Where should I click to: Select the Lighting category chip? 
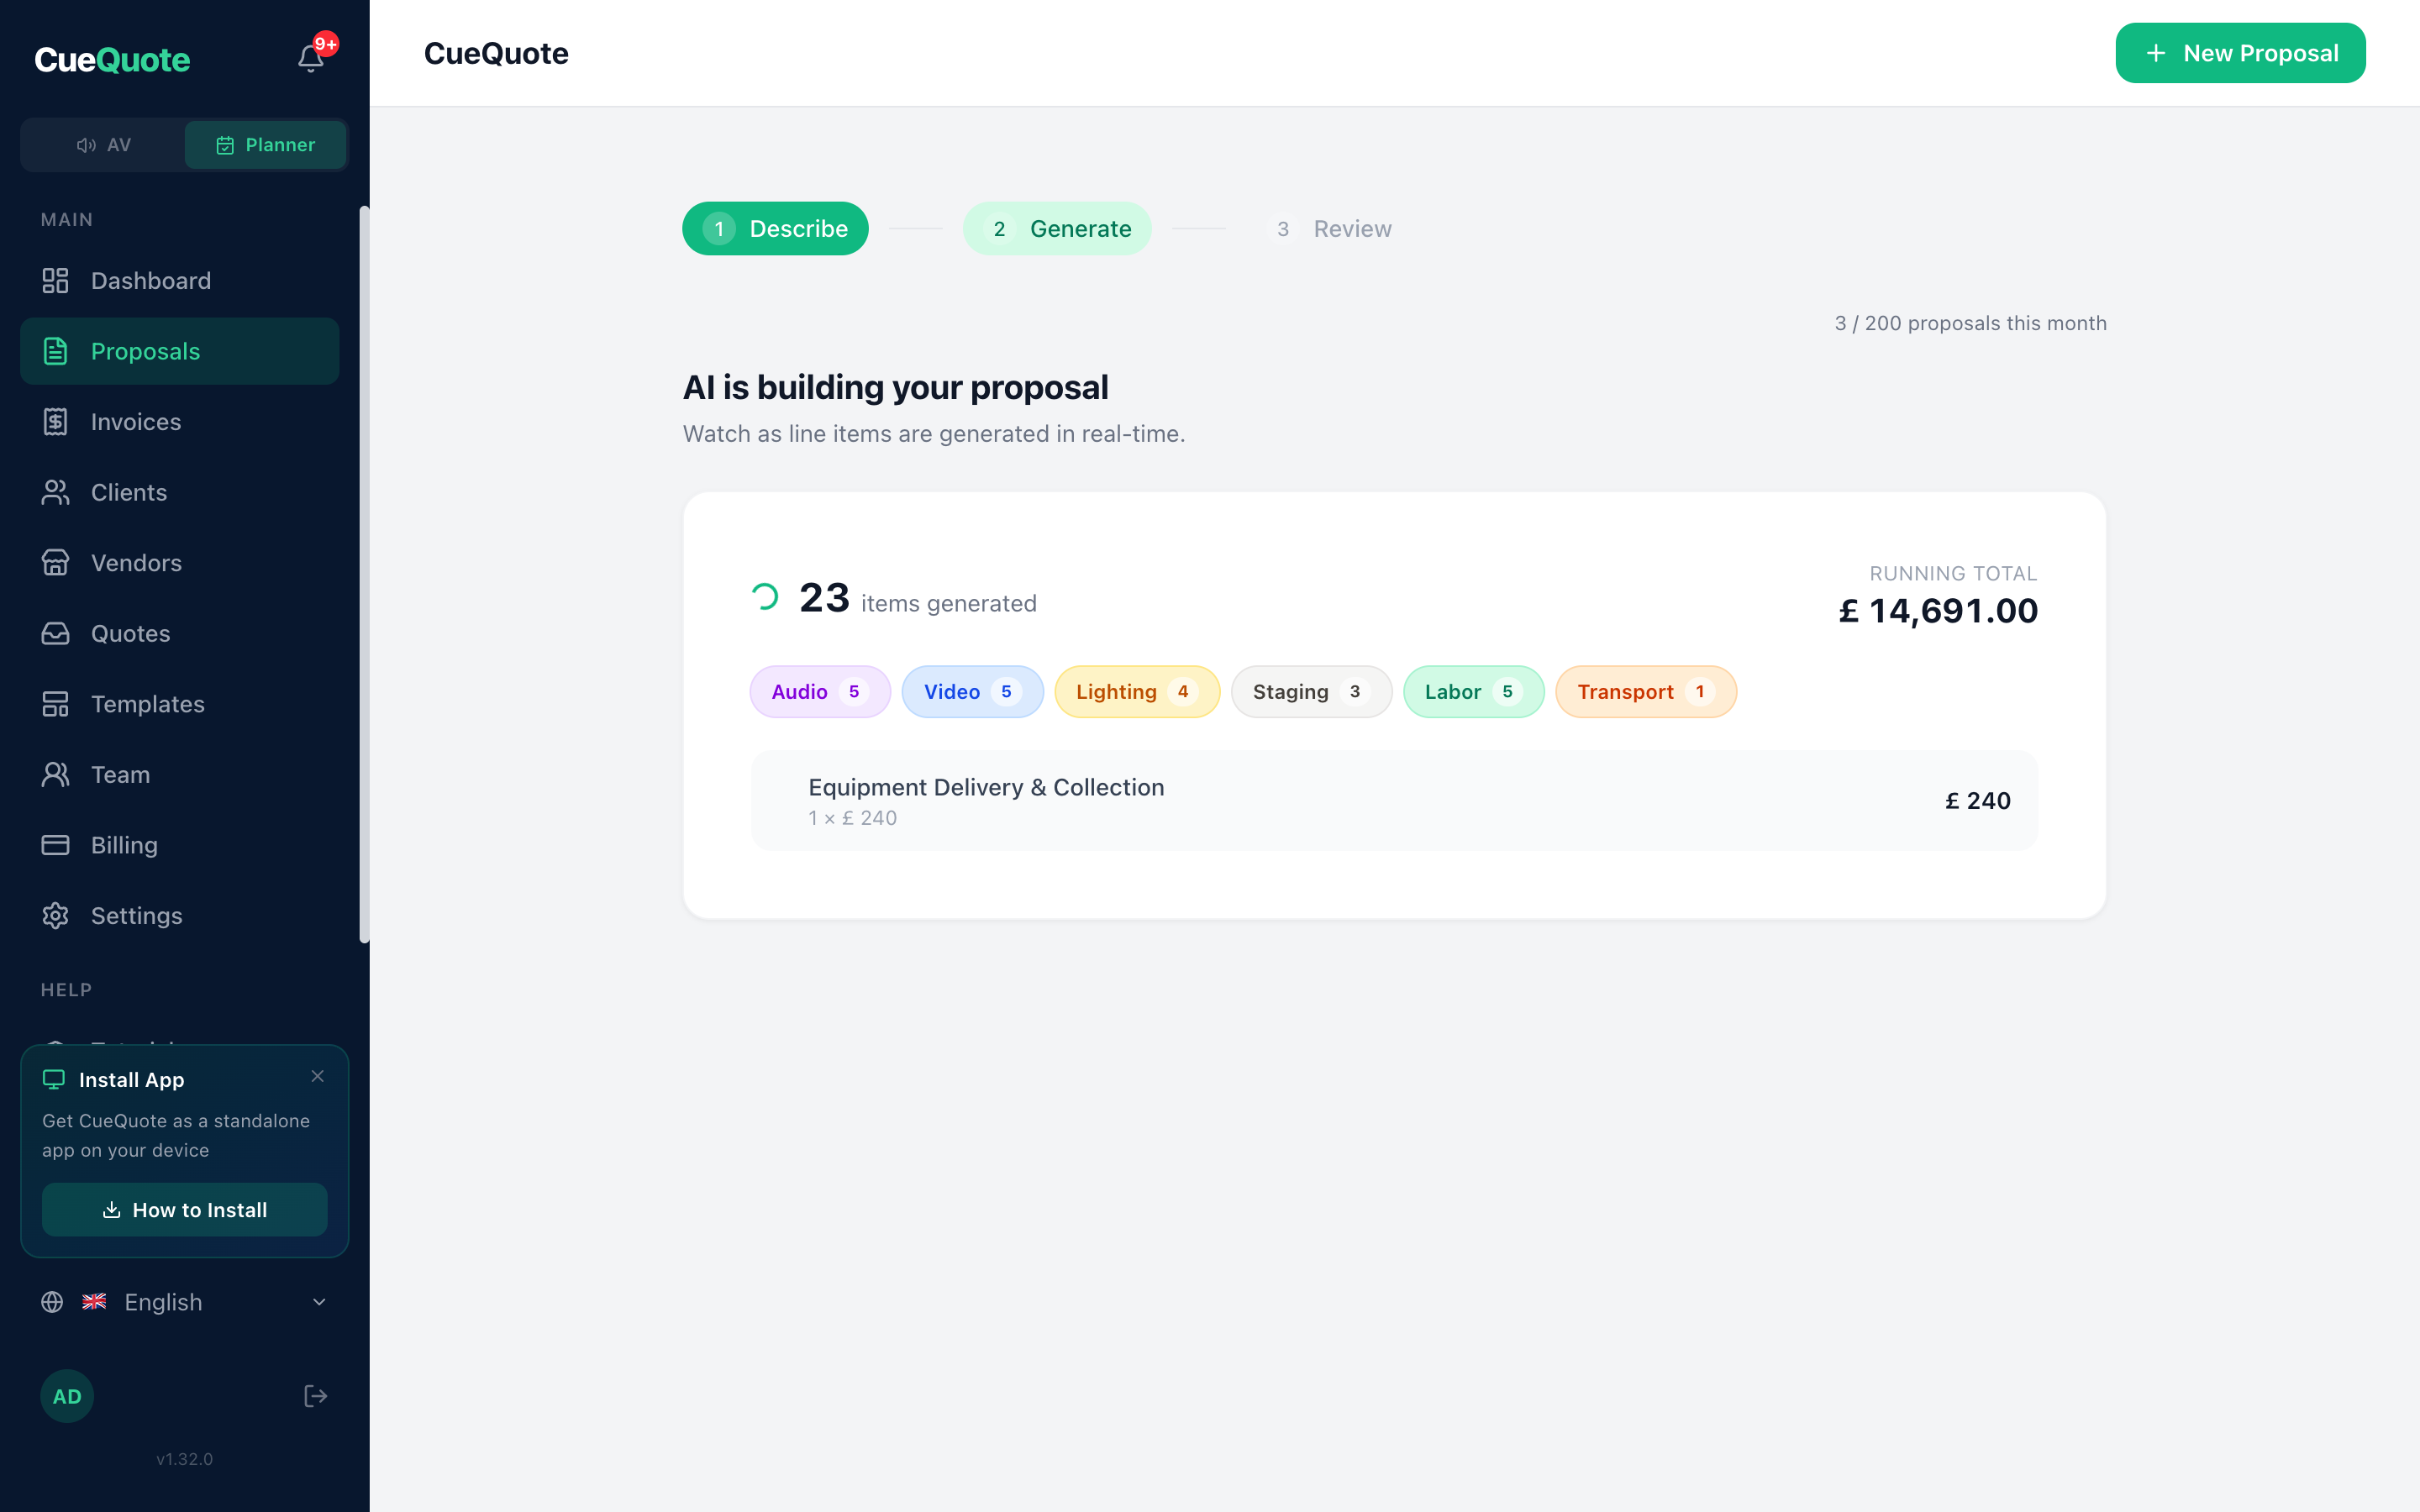coord(1137,692)
